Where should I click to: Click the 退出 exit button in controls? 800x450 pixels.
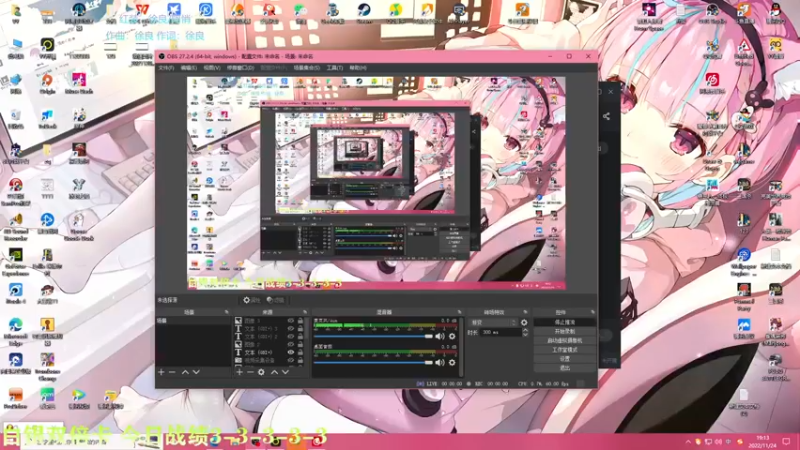[564, 368]
